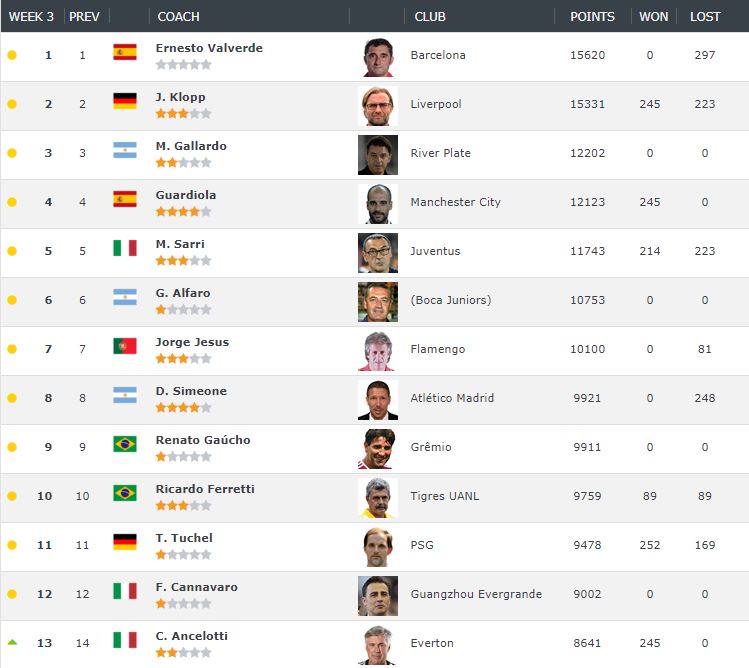Viewport: 749px width, 668px height.
Task: Click the Italy flag next to M. Sarri
Action: (x=125, y=248)
